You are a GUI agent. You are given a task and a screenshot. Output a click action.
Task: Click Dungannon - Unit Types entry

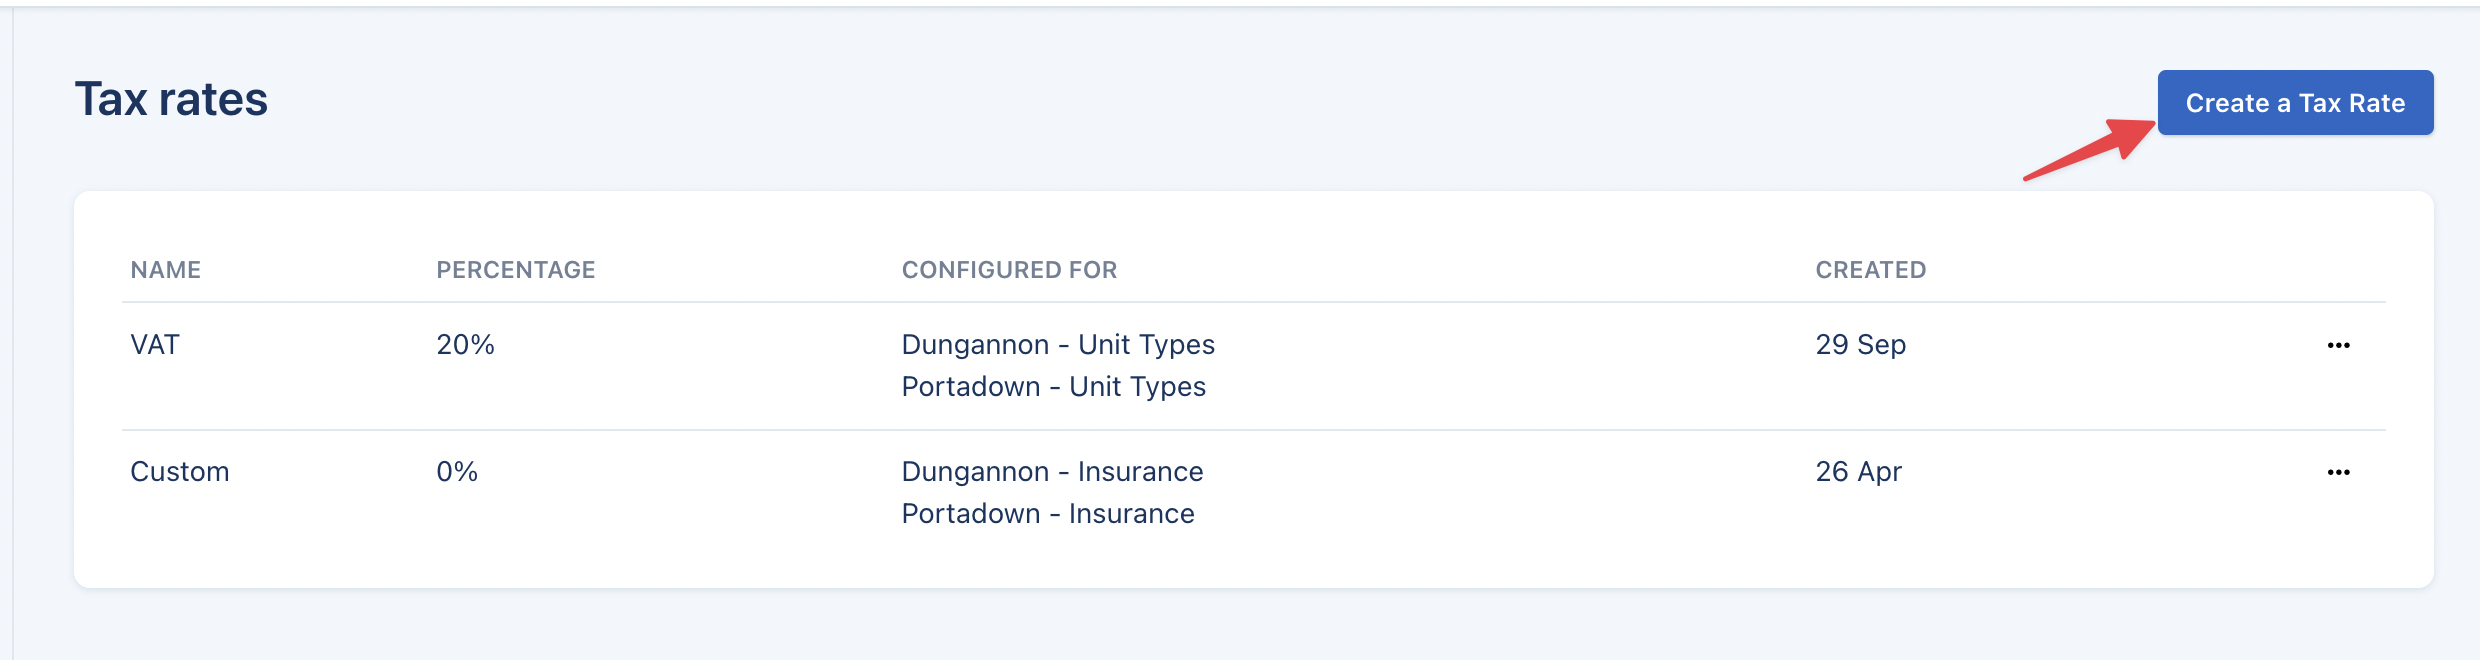pos(1058,345)
